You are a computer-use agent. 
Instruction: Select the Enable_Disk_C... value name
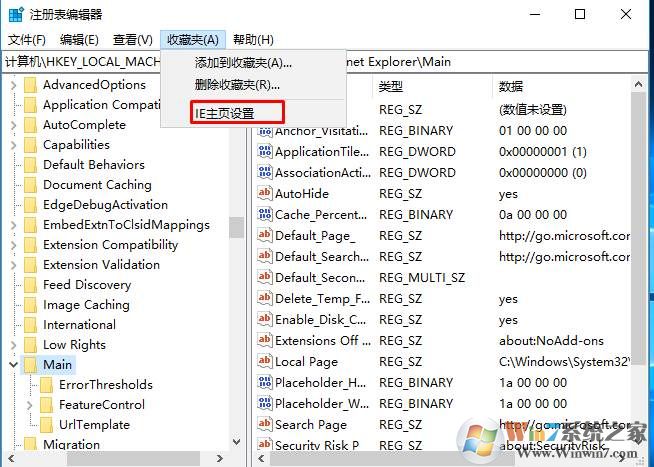coord(320,320)
